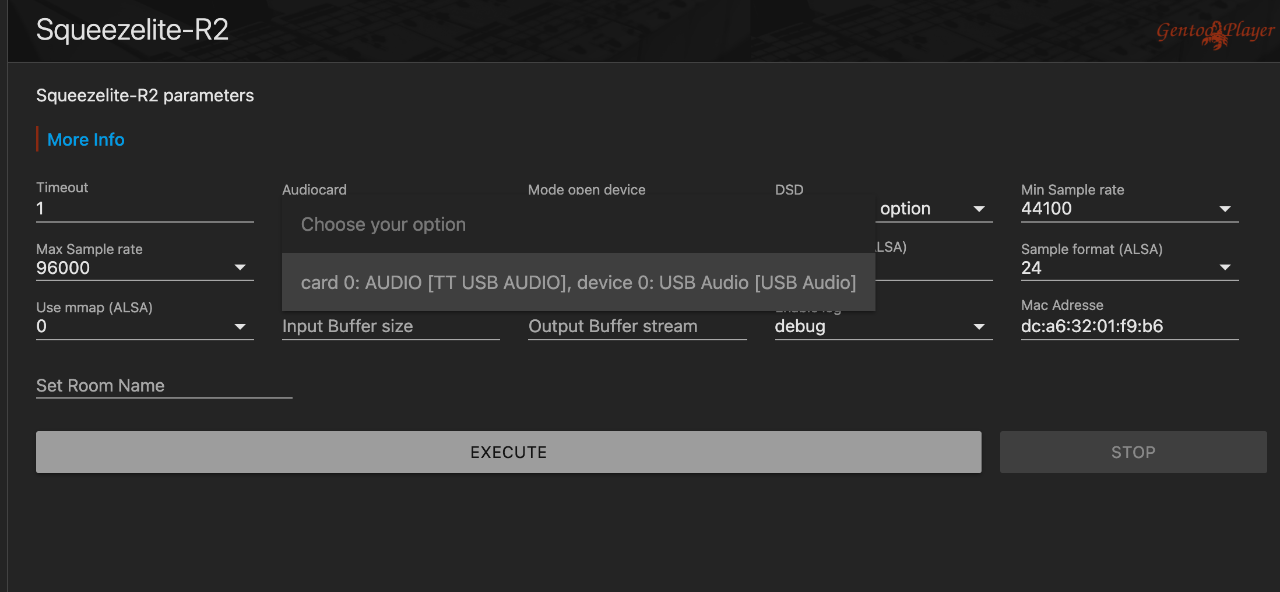Focus the Timeout input field
The height and width of the screenshot is (592, 1280).
pos(145,209)
